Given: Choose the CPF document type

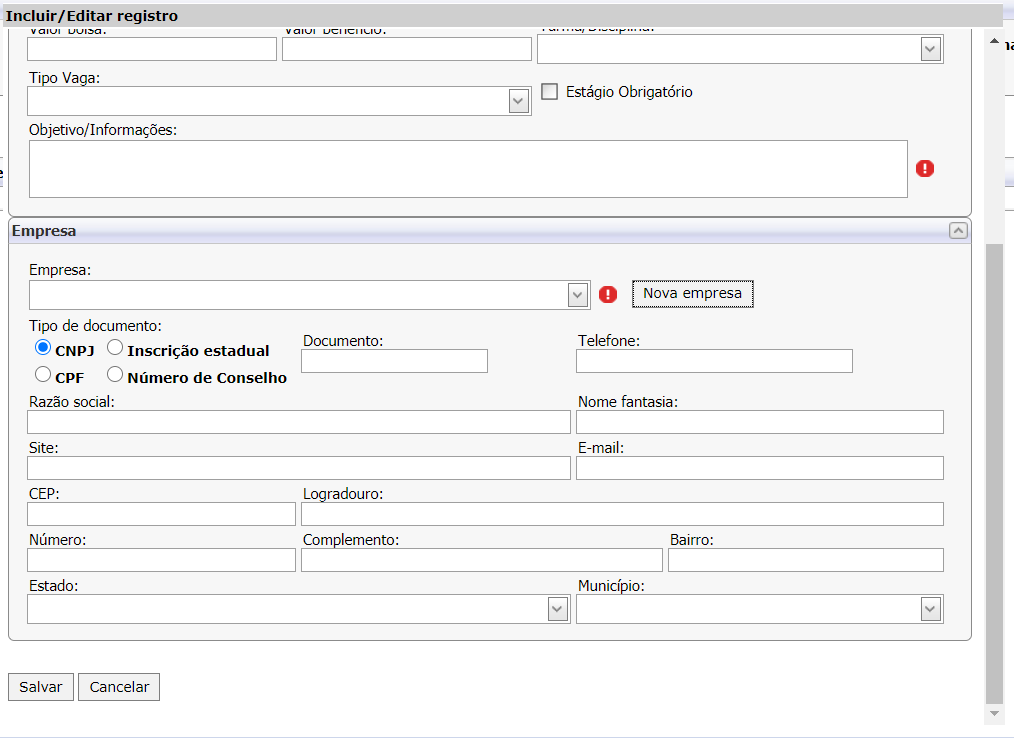Looking at the screenshot, I should click(43, 374).
